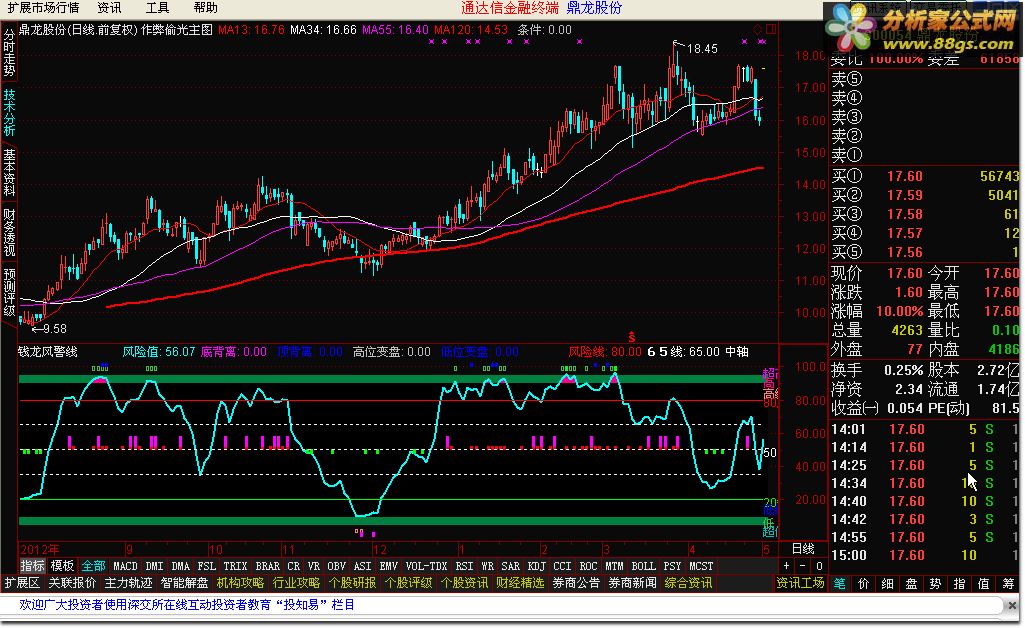The image size is (1025, 628).
Task: Open the 关联报价 tab
Action: point(72,583)
